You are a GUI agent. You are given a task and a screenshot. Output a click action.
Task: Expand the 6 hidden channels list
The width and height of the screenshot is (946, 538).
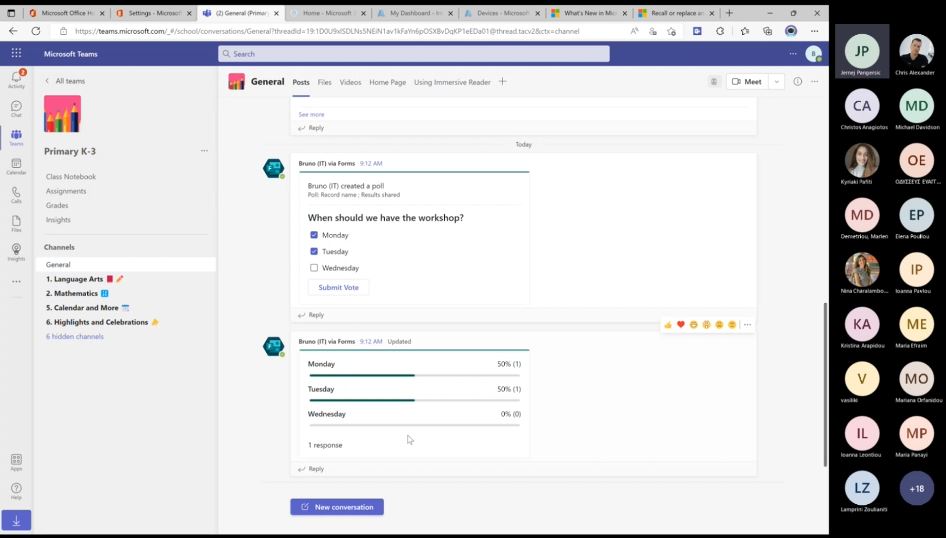point(74,337)
